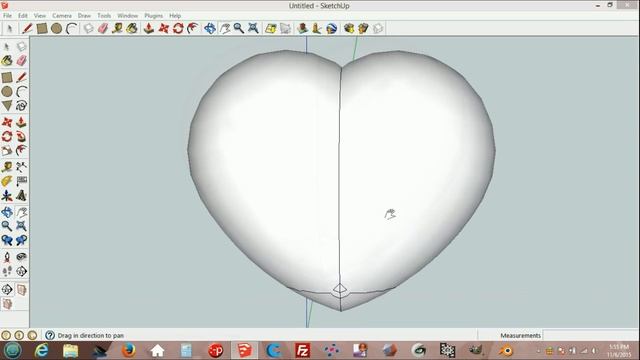Pick the Rectangle tool in the top toolbar
The image size is (640, 360).
[x=42, y=28]
